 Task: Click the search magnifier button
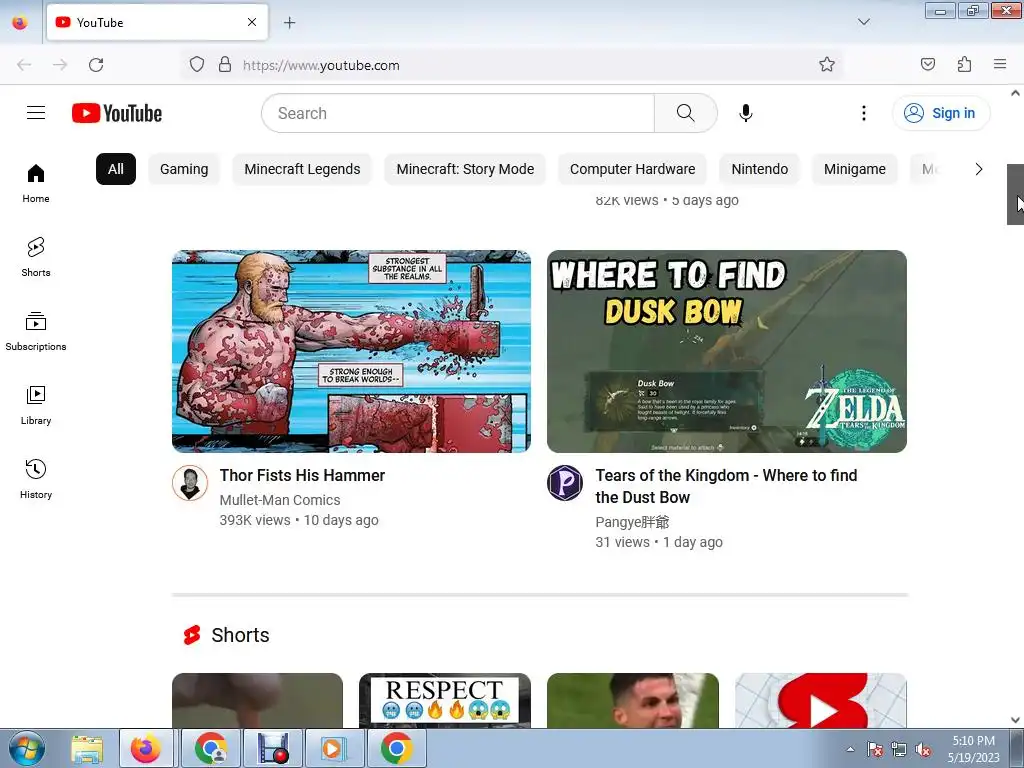[686, 113]
